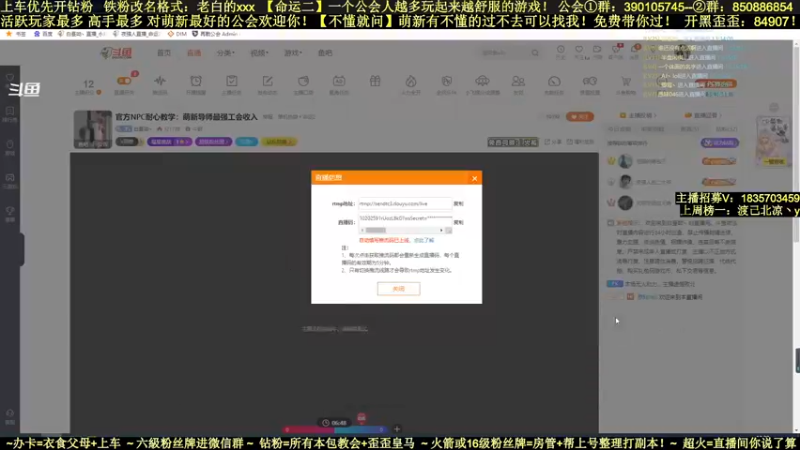Open the DIM bookmark in bookmarks bar
This screenshot has height=450, width=800.
point(177,34)
